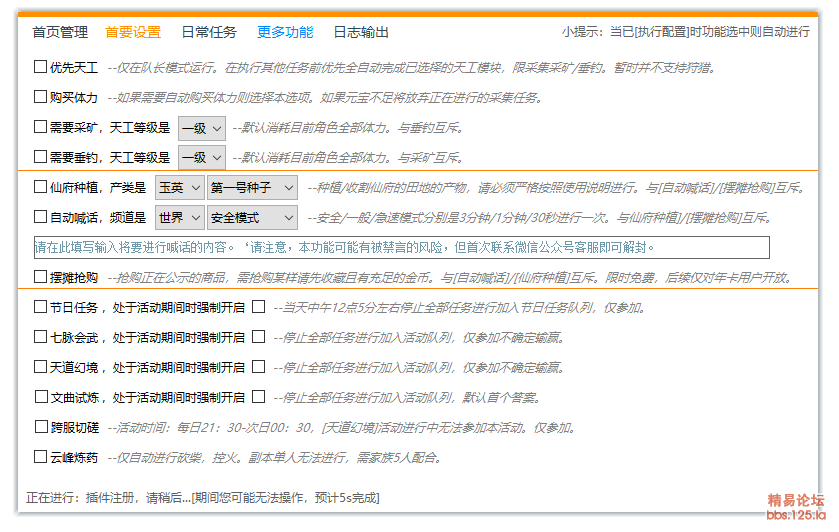
Task: Expand the 玉英 product dropdown
Action: tap(179, 188)
